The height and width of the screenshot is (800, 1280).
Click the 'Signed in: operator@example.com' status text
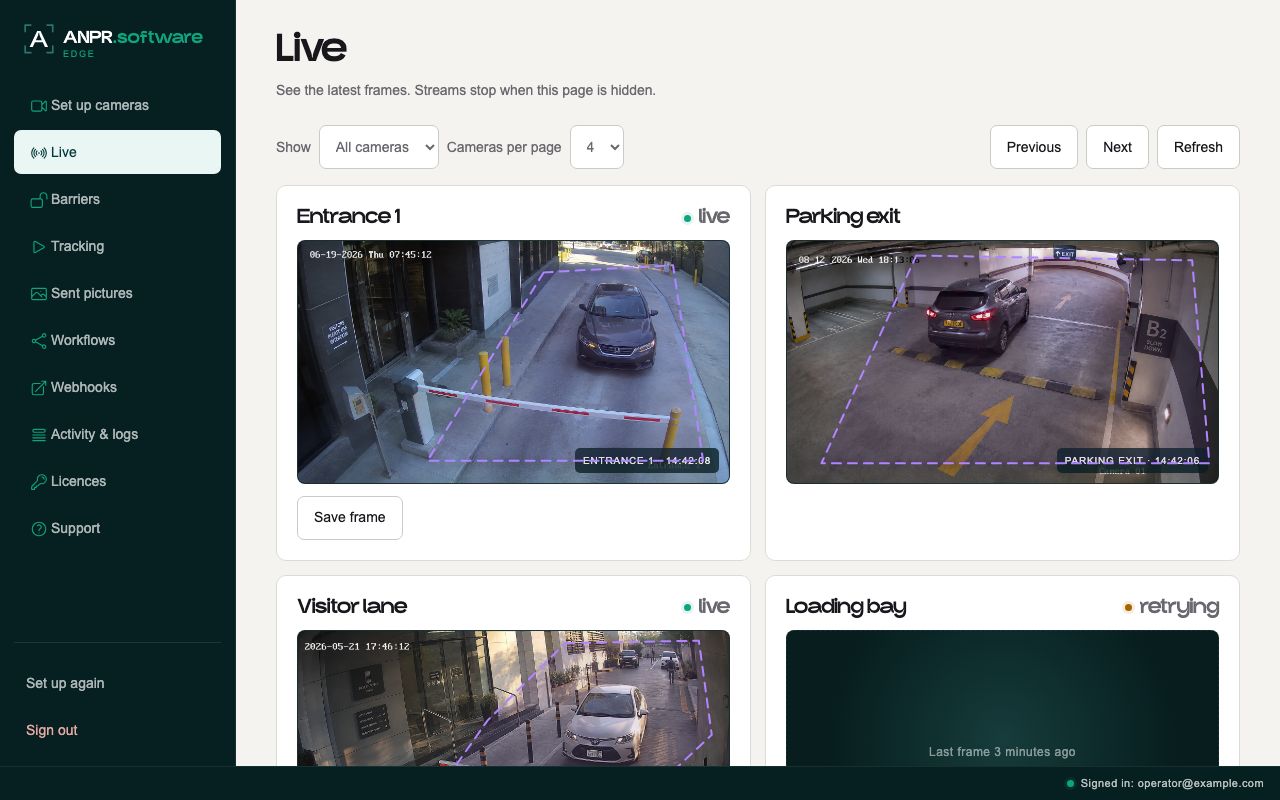pyautogui.click(x=1172, y=784)
